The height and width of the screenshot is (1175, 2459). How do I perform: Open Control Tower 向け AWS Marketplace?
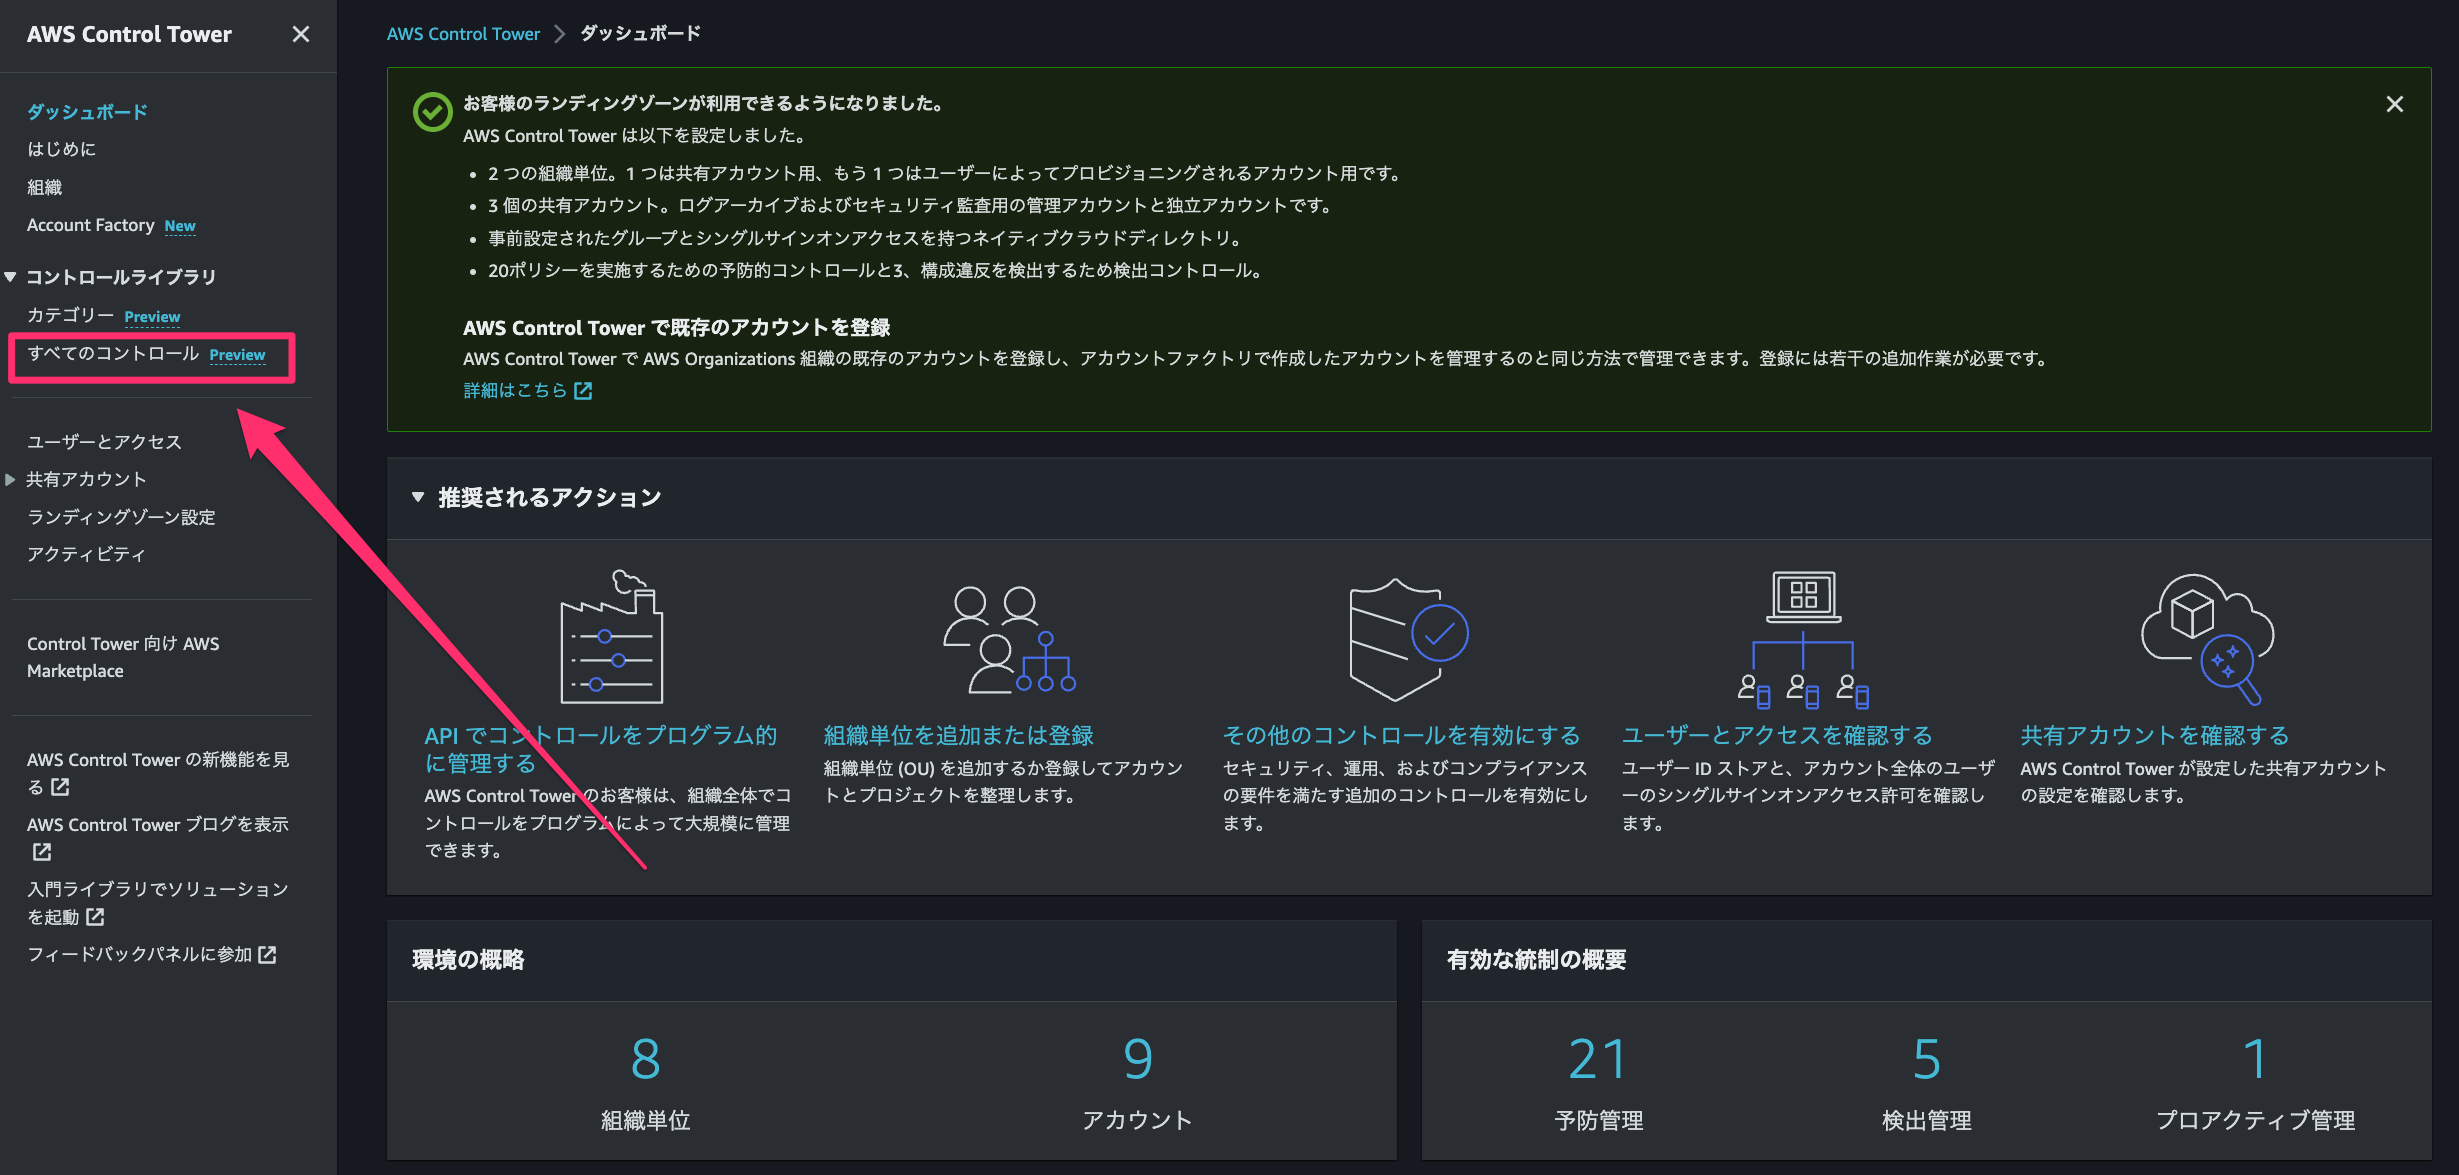point(123,657)
